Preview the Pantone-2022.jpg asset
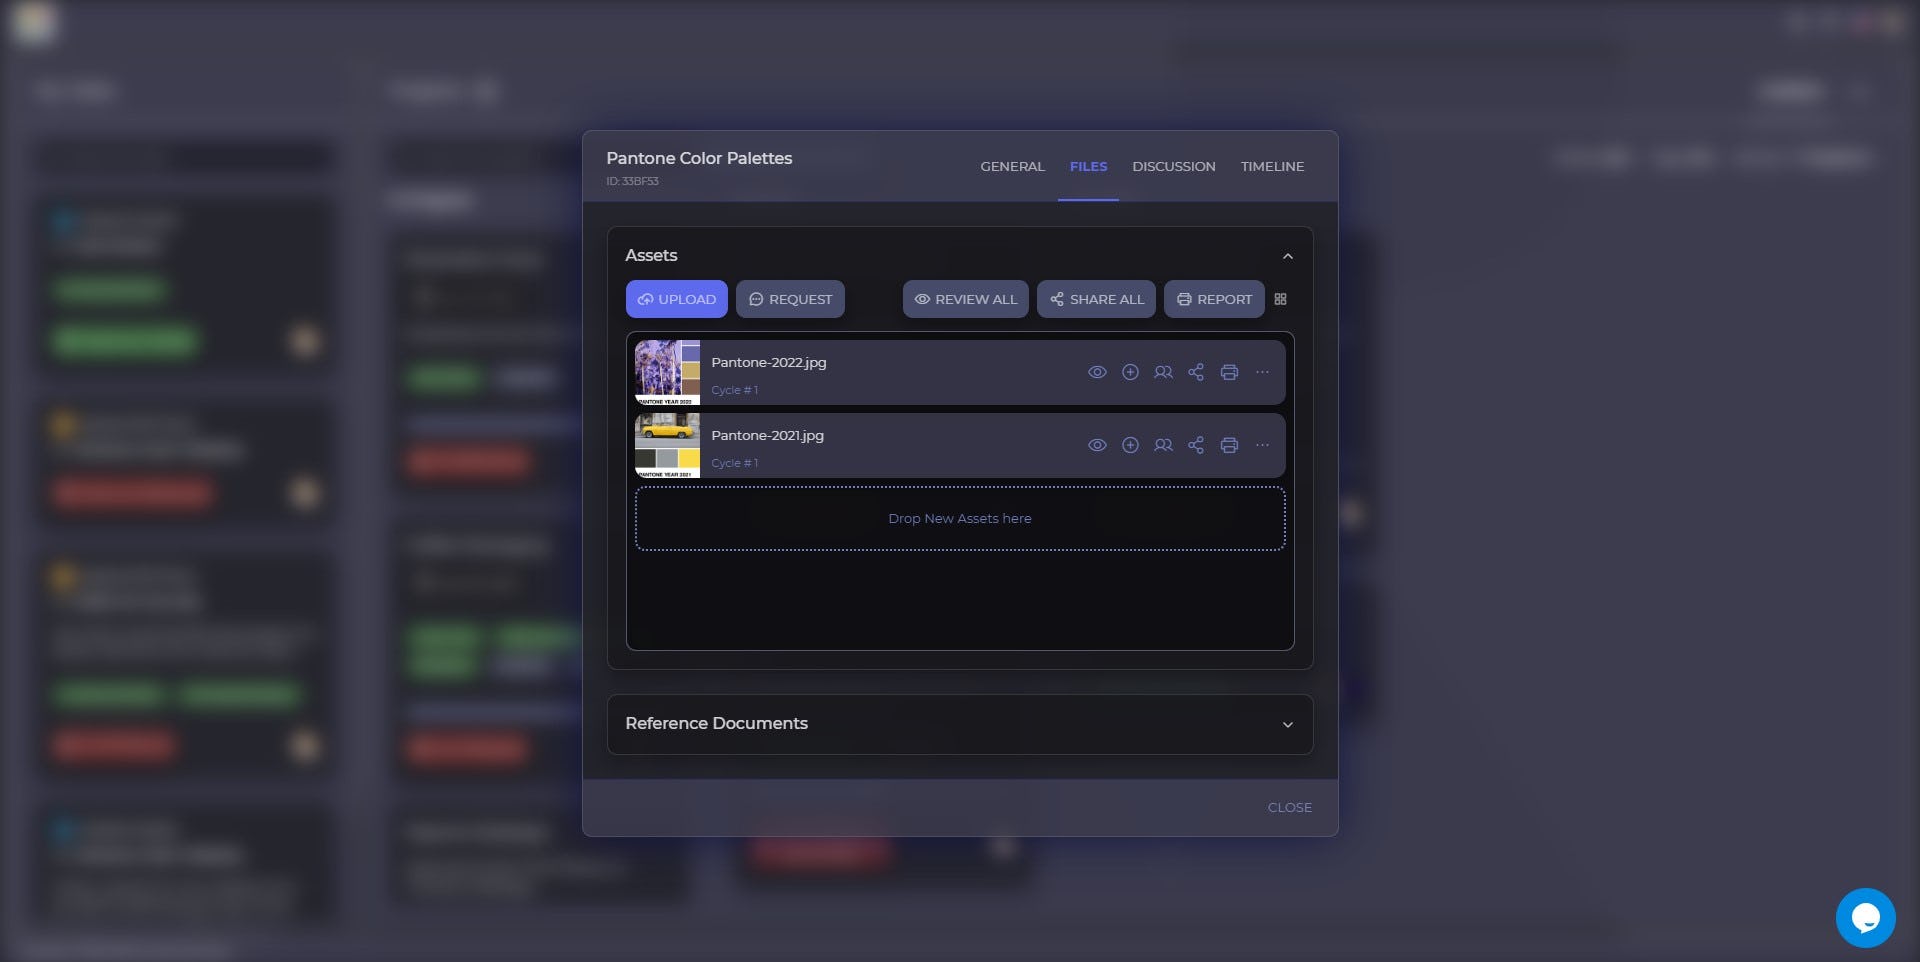1920x962 pixels. 1097,372
